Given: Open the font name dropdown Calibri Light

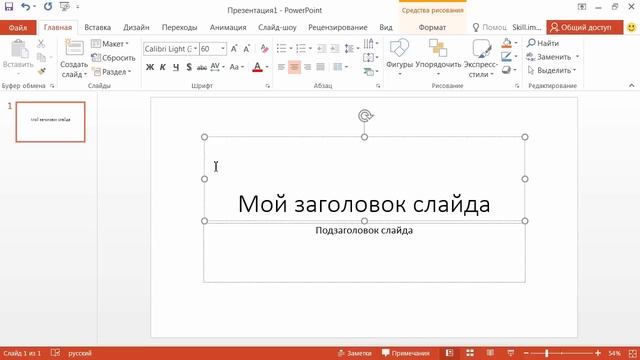Looking at the screenshot, I should [x=195, y=49].
